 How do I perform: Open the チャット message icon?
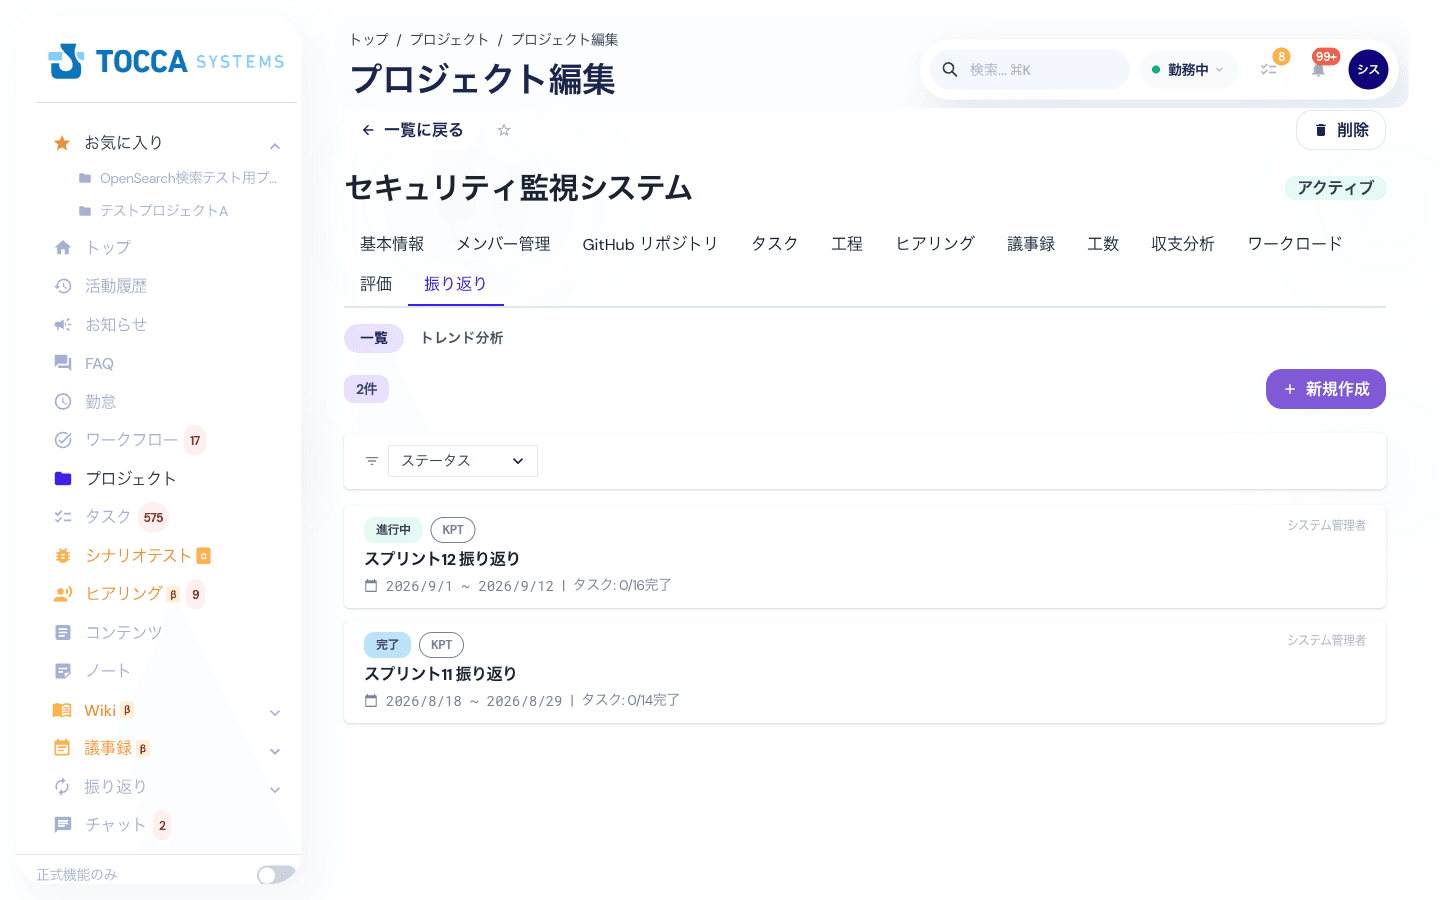(x=63, y=825)
